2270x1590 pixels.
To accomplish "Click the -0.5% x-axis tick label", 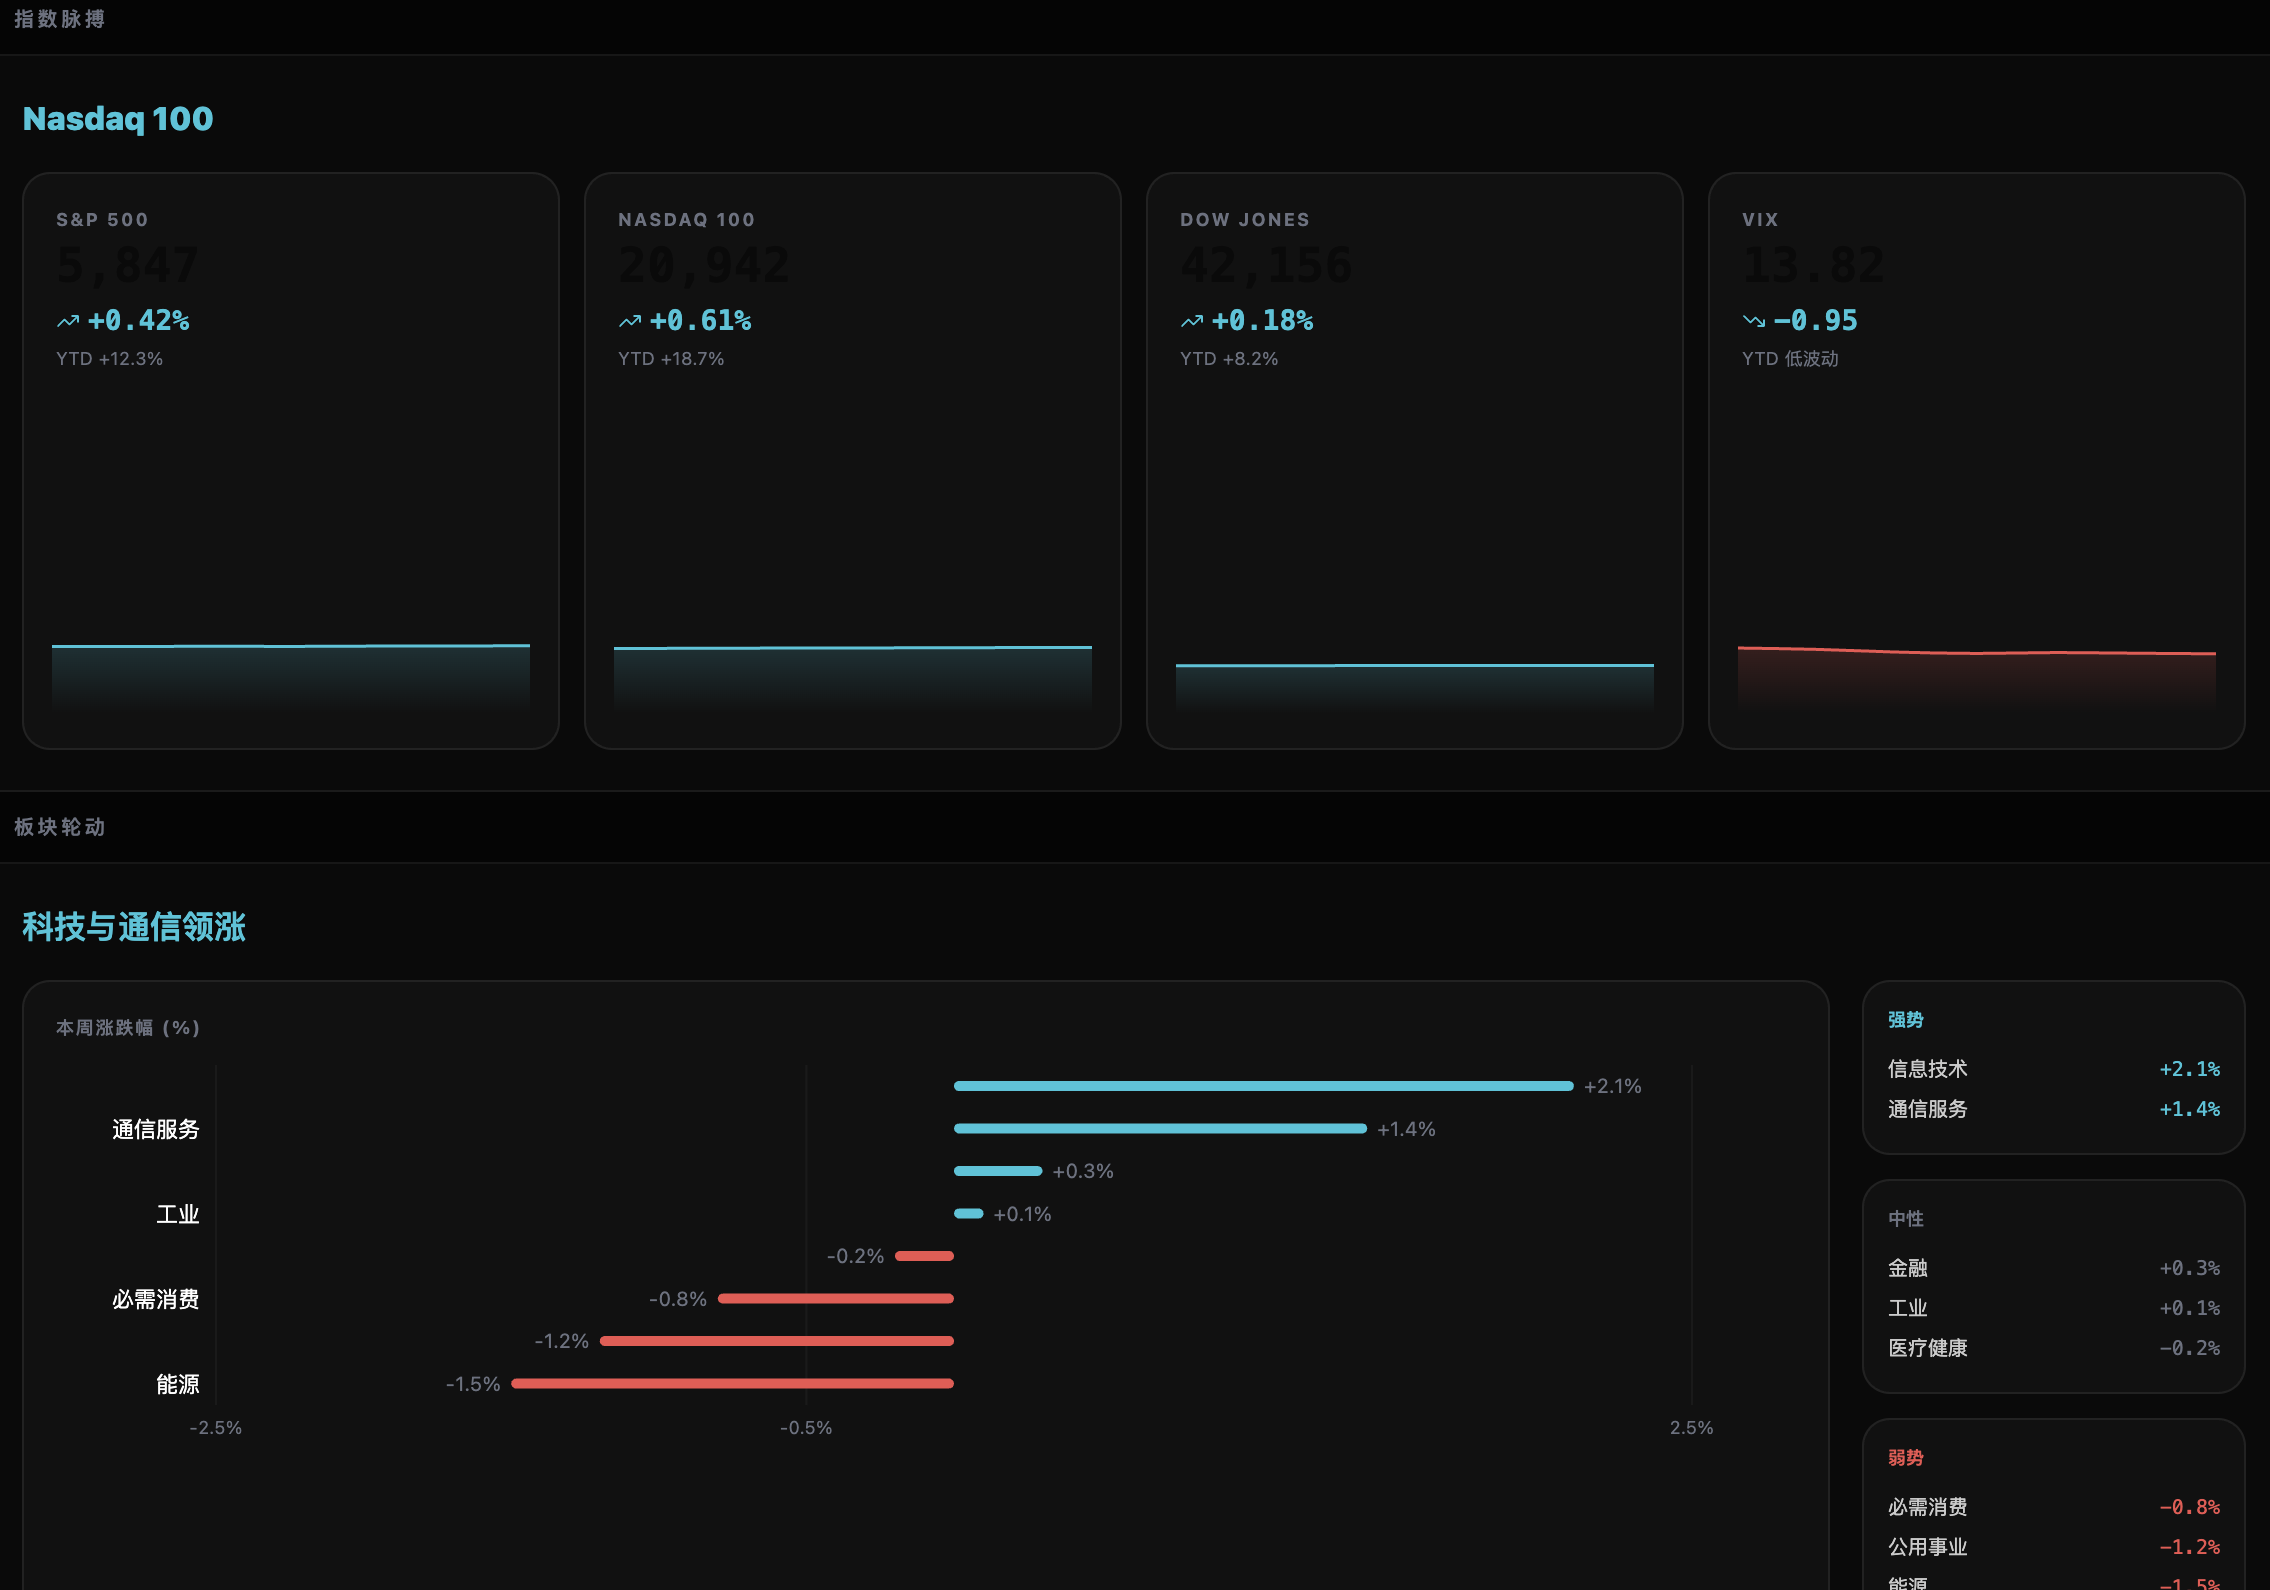I will coord(806,1428).
